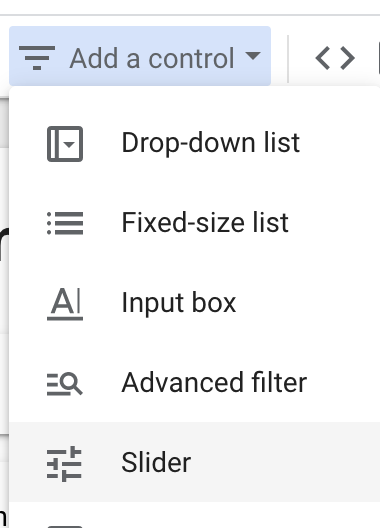This screenshot has height=528, width=380.
Task: Click the partially visible icon below Slider
Action: pyautogui.click(x=65, y=526)
